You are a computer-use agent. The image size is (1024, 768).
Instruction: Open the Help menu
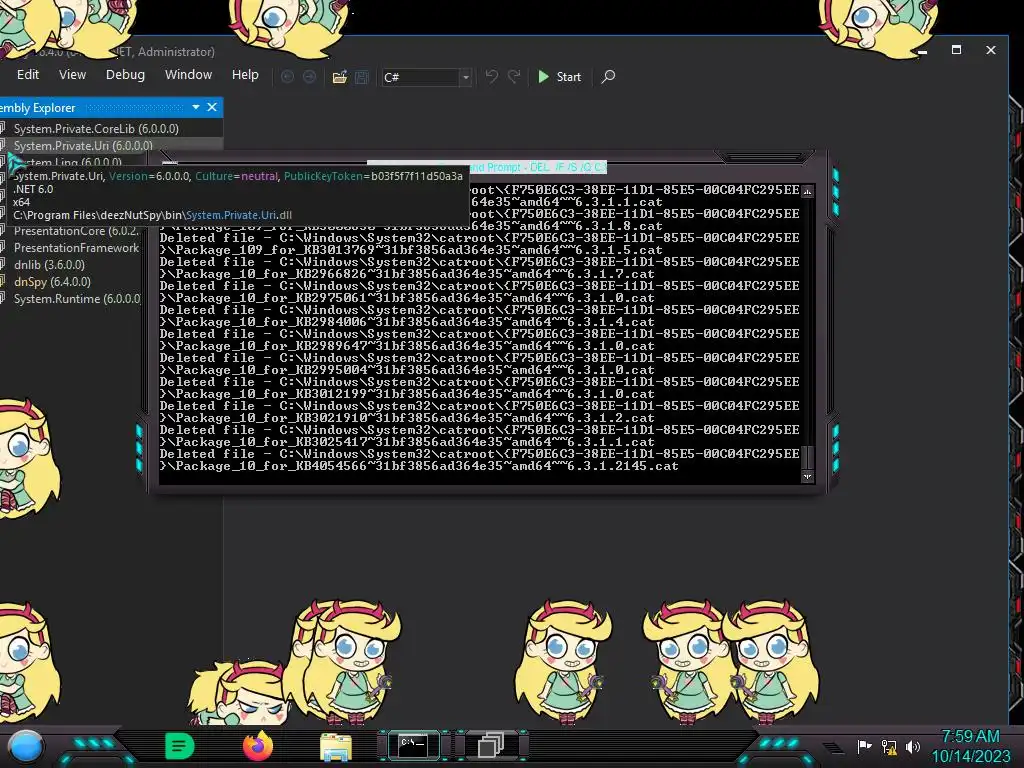click(245, 75)
